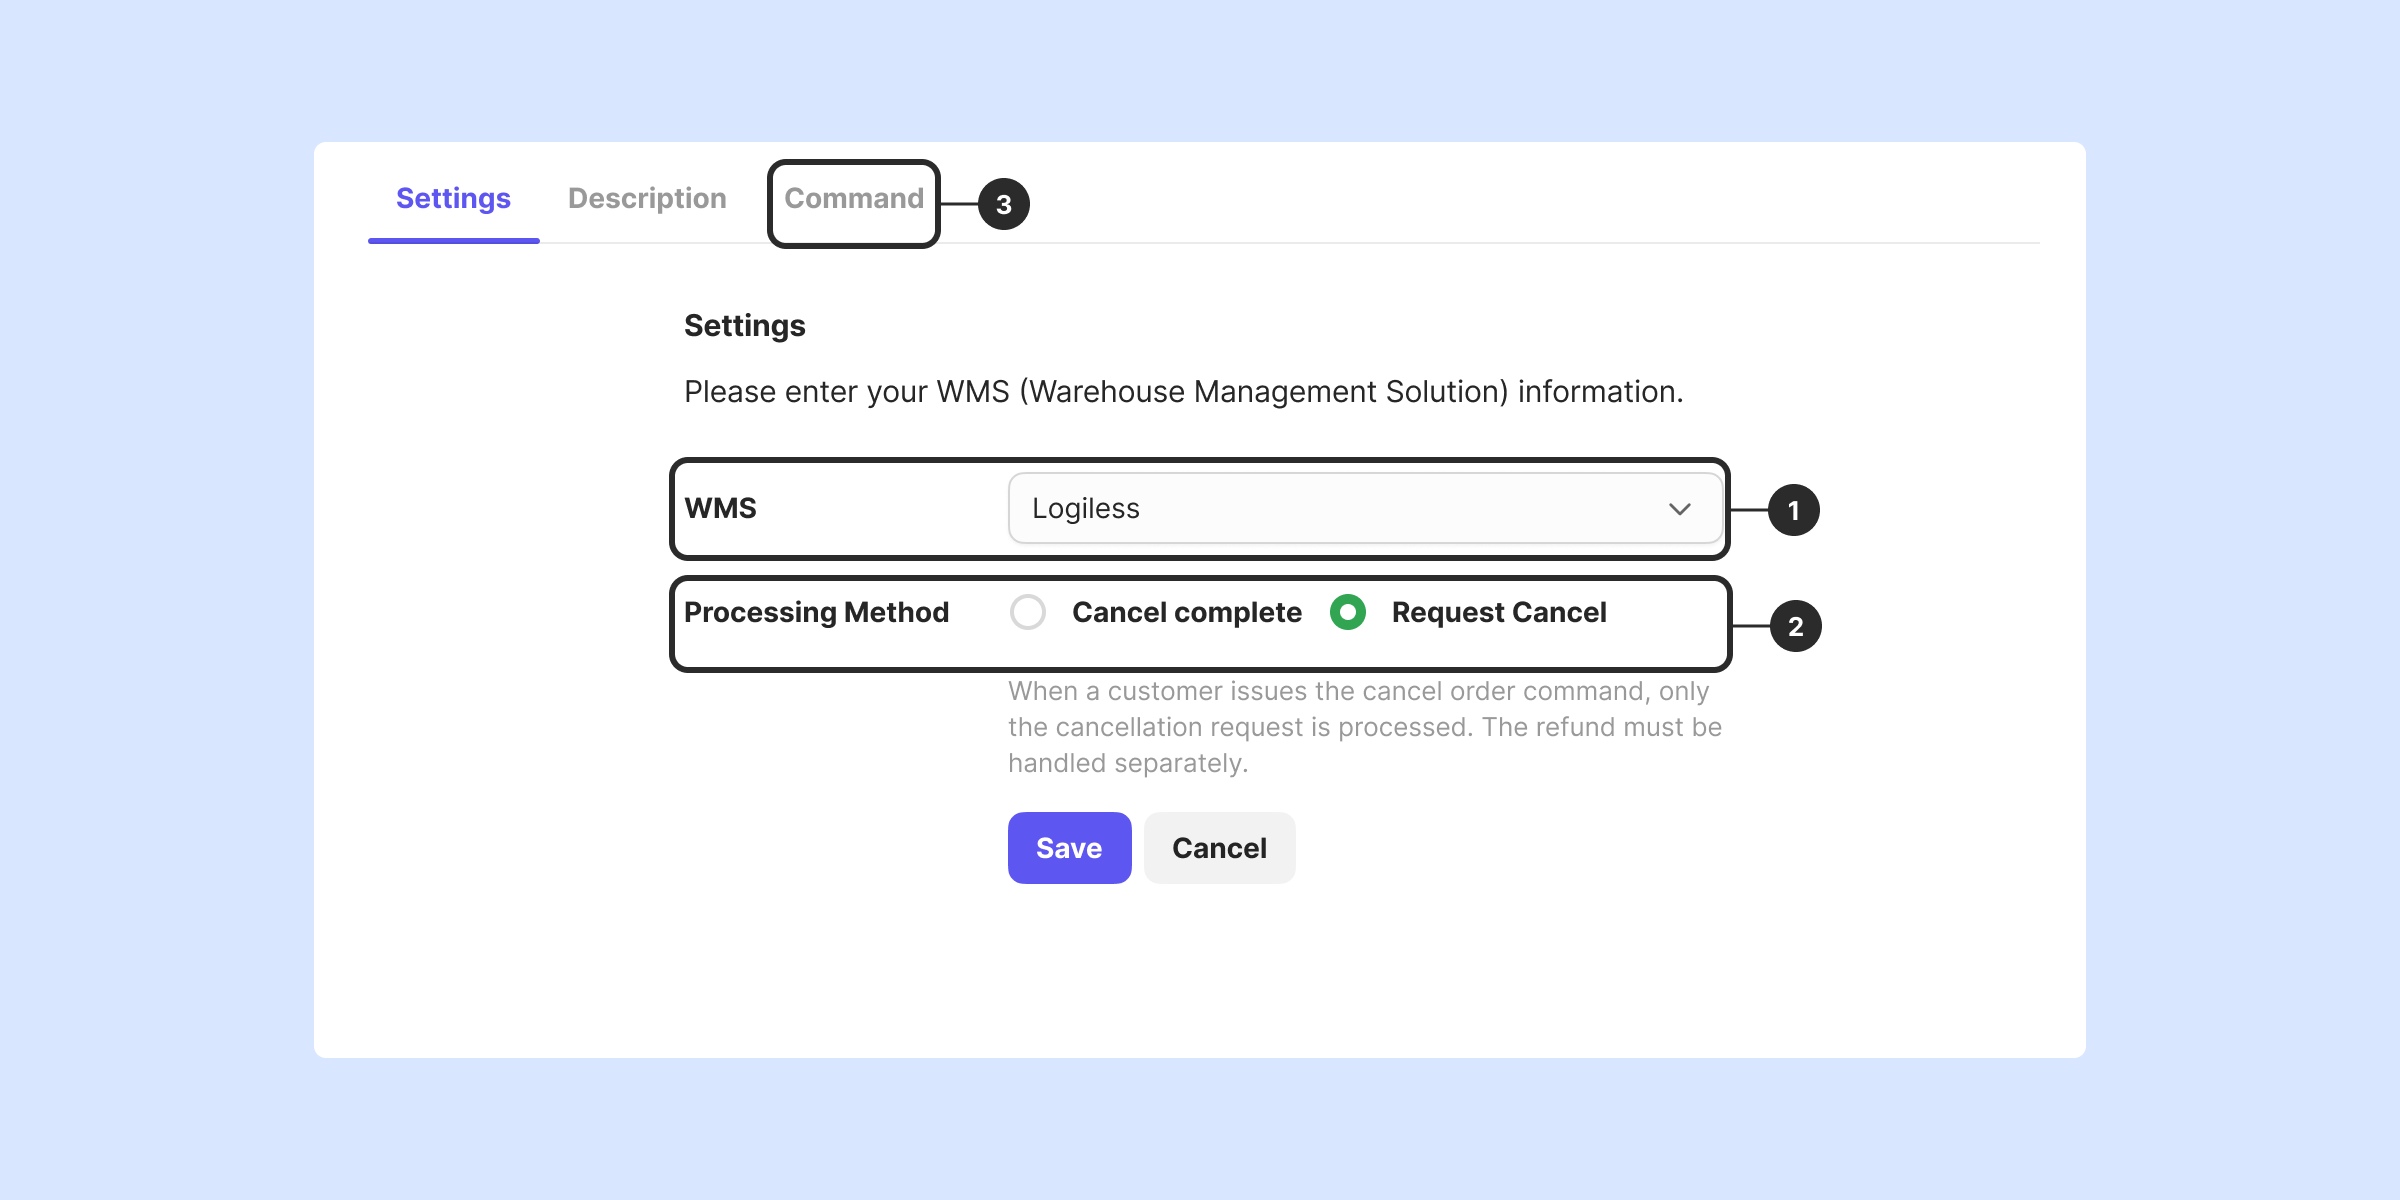Expand the WMS list via chevron arrow
The width and height of the screenshot is (2400, 1200).
click(1680, 509)
